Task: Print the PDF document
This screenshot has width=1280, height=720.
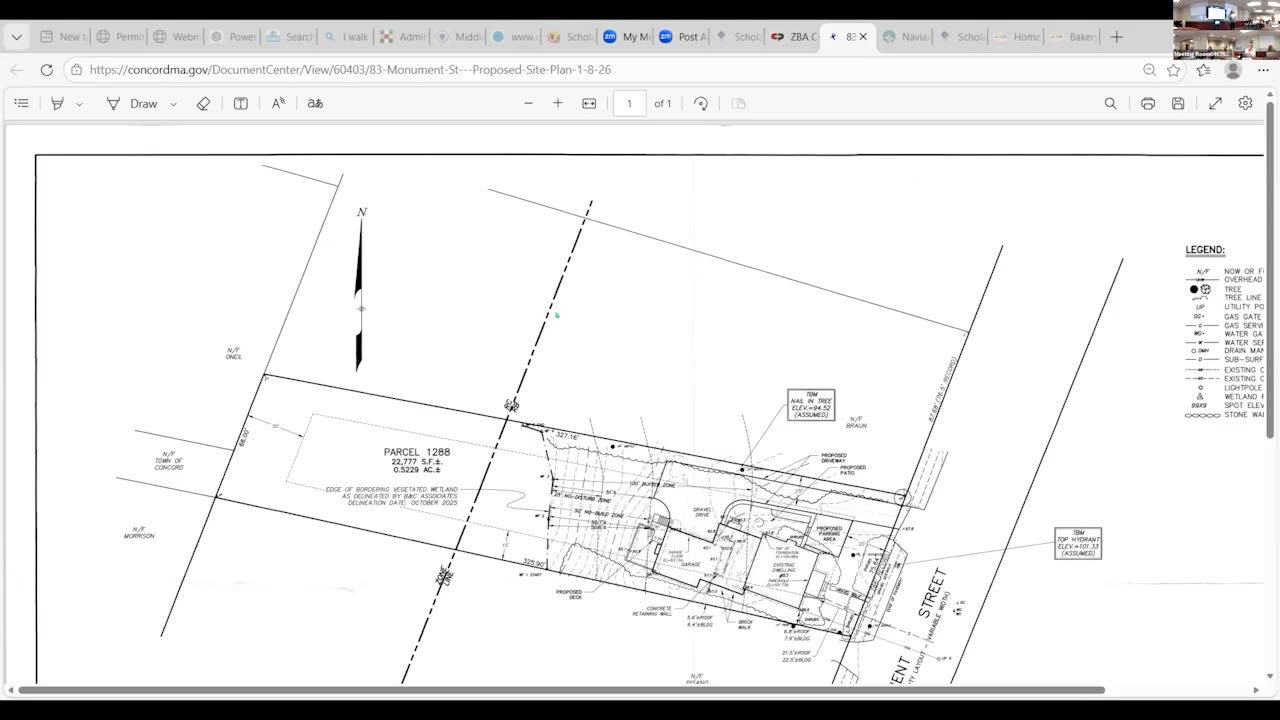Action: (1148, 103)
